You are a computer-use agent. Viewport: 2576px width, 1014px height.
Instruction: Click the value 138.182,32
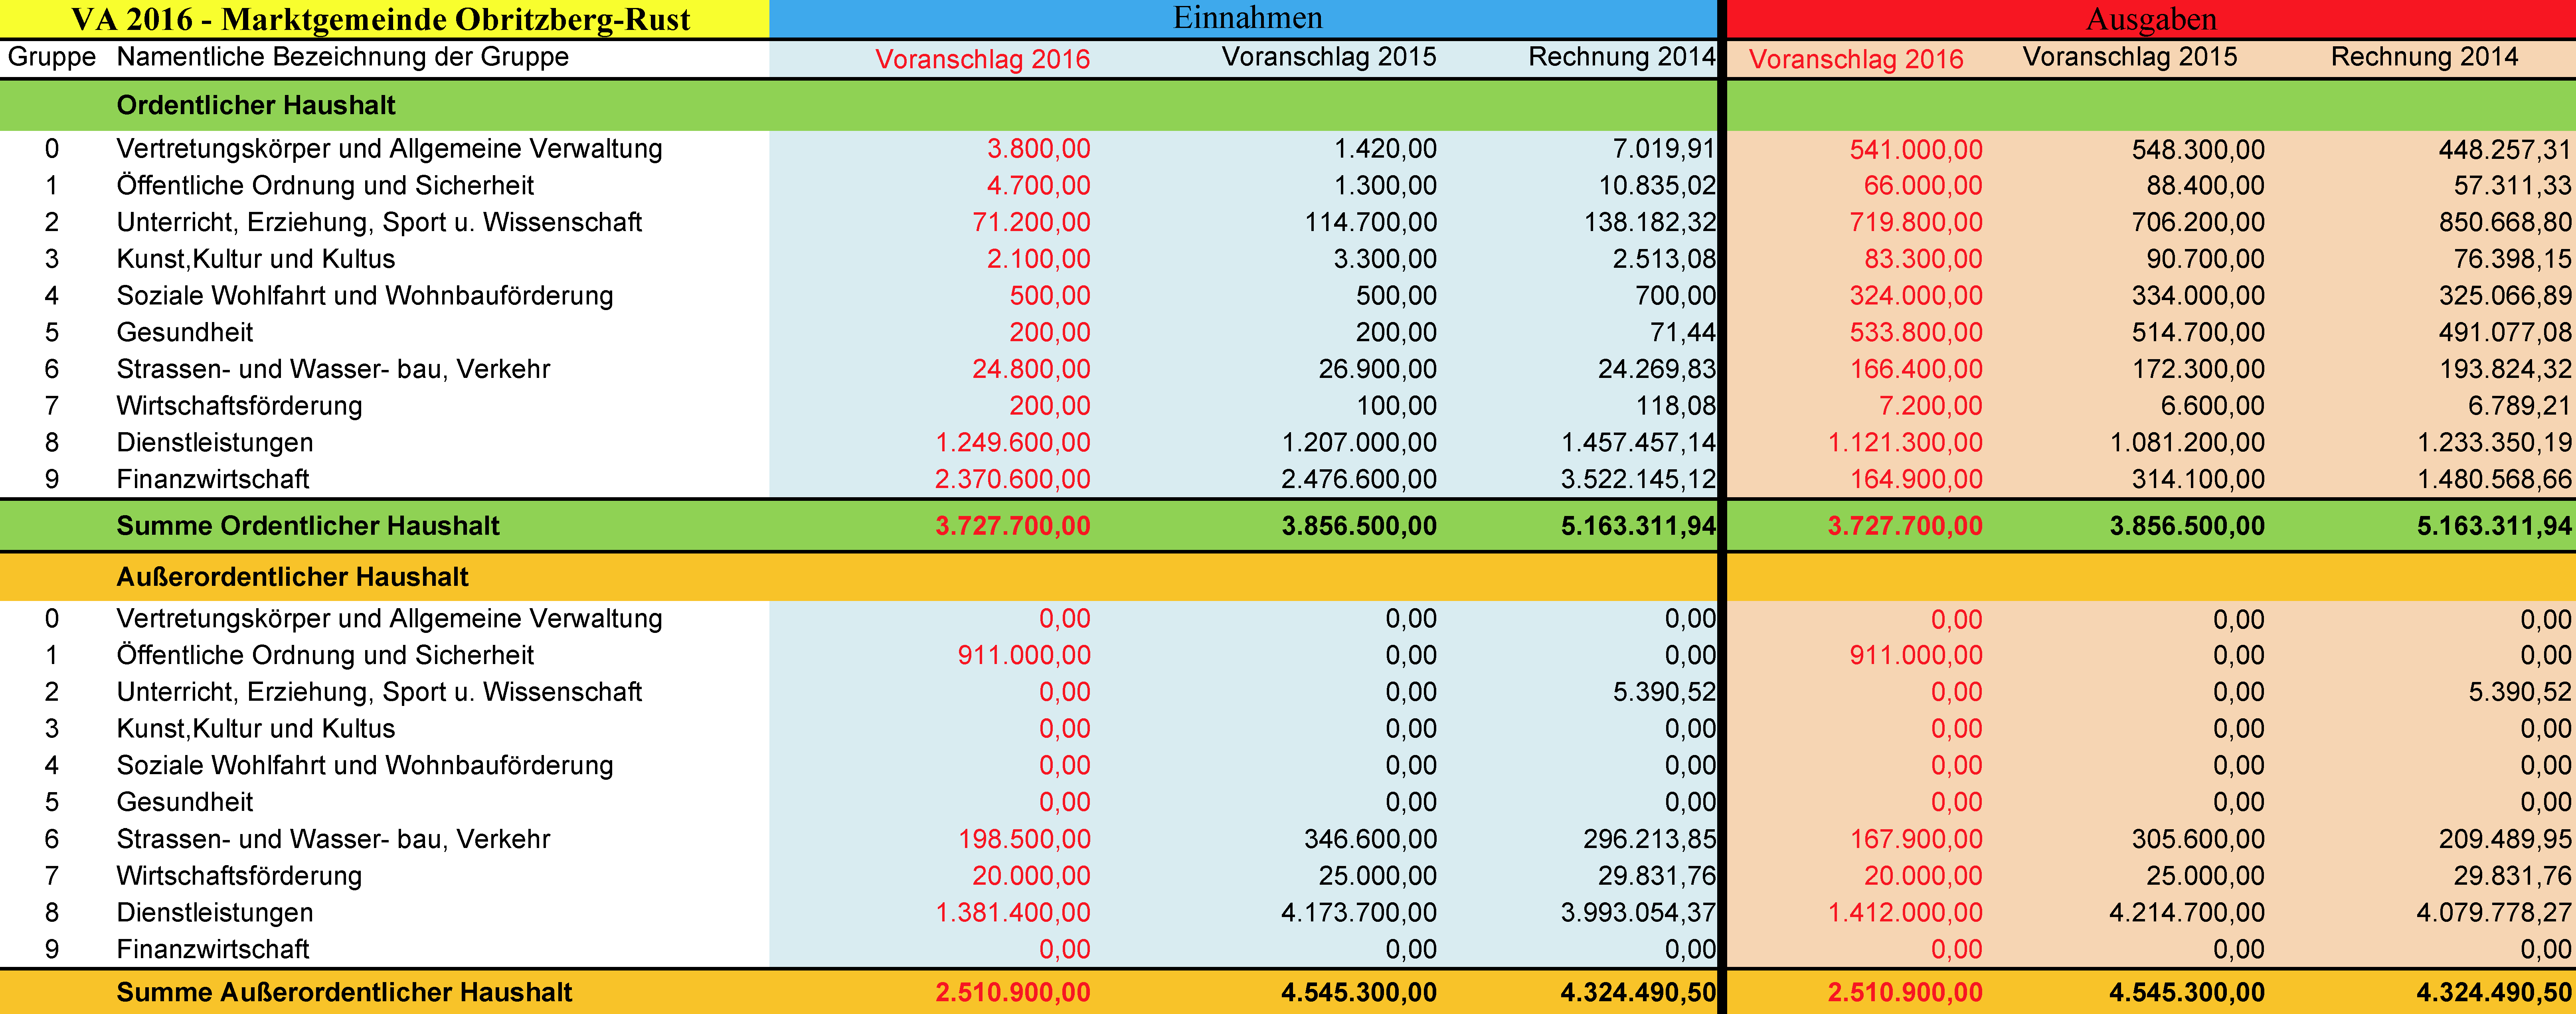coord(1650,222)
